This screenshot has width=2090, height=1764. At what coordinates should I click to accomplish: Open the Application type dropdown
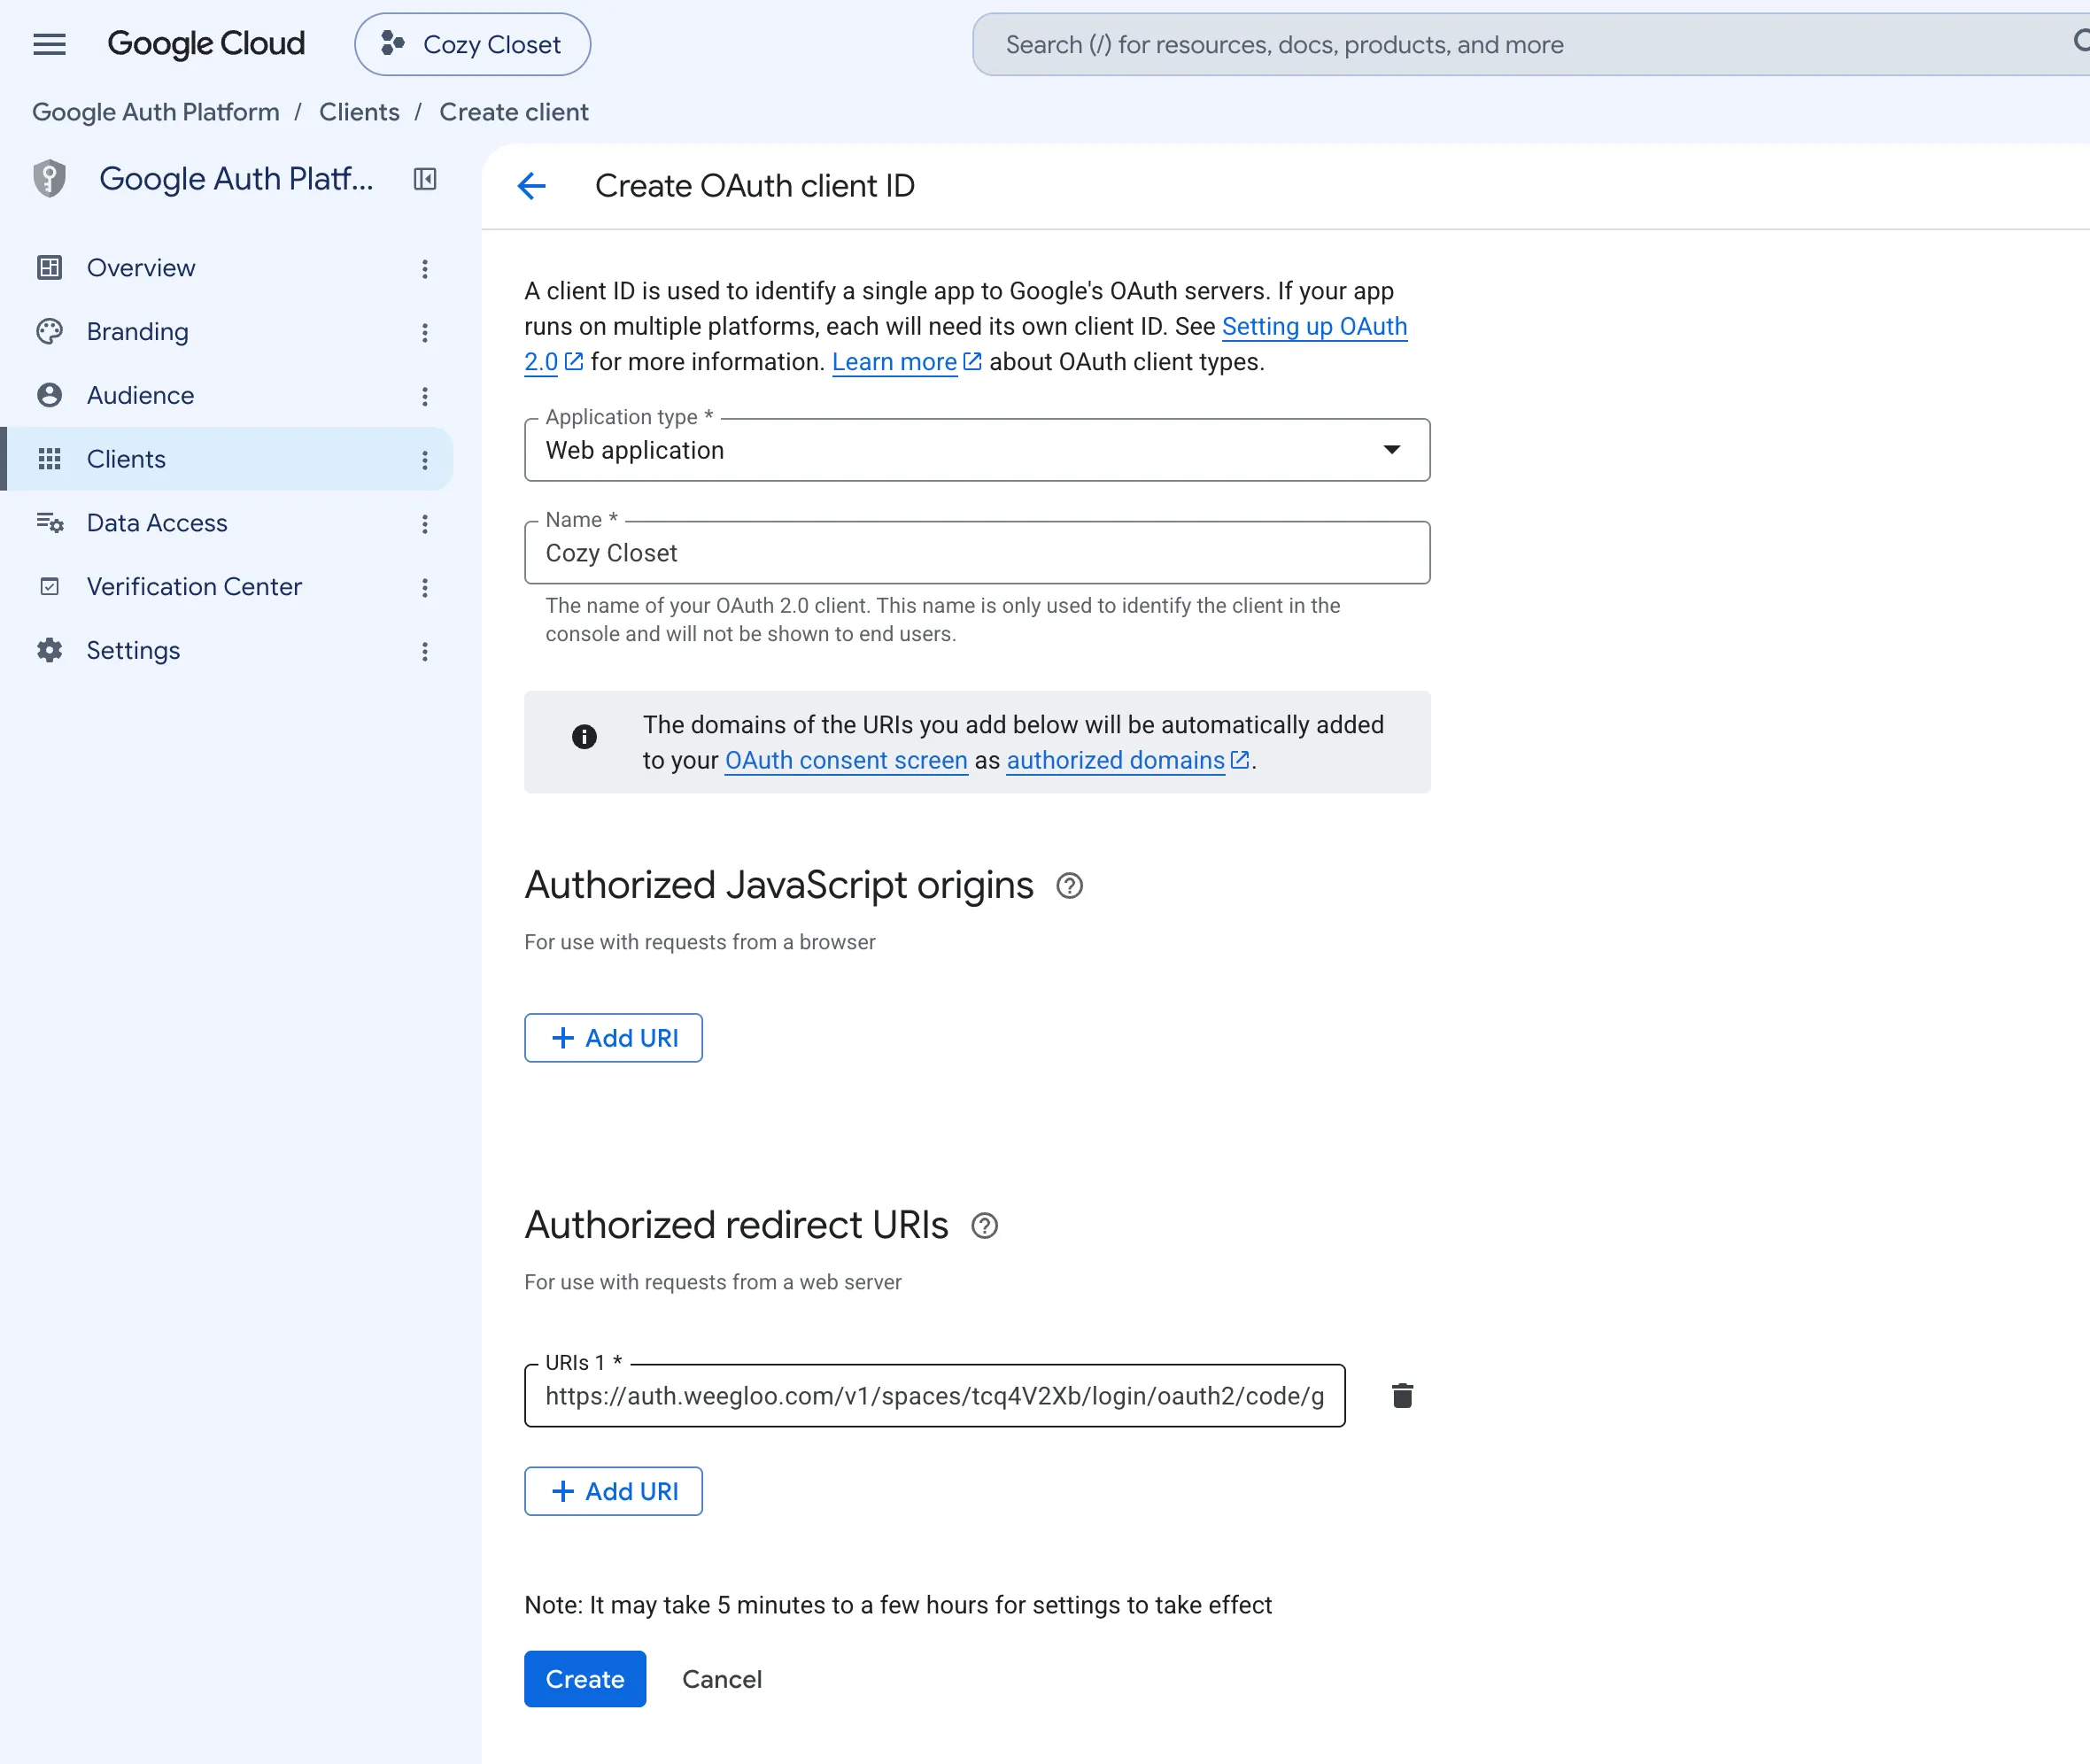pyautogui.click(x=977, y=450)
